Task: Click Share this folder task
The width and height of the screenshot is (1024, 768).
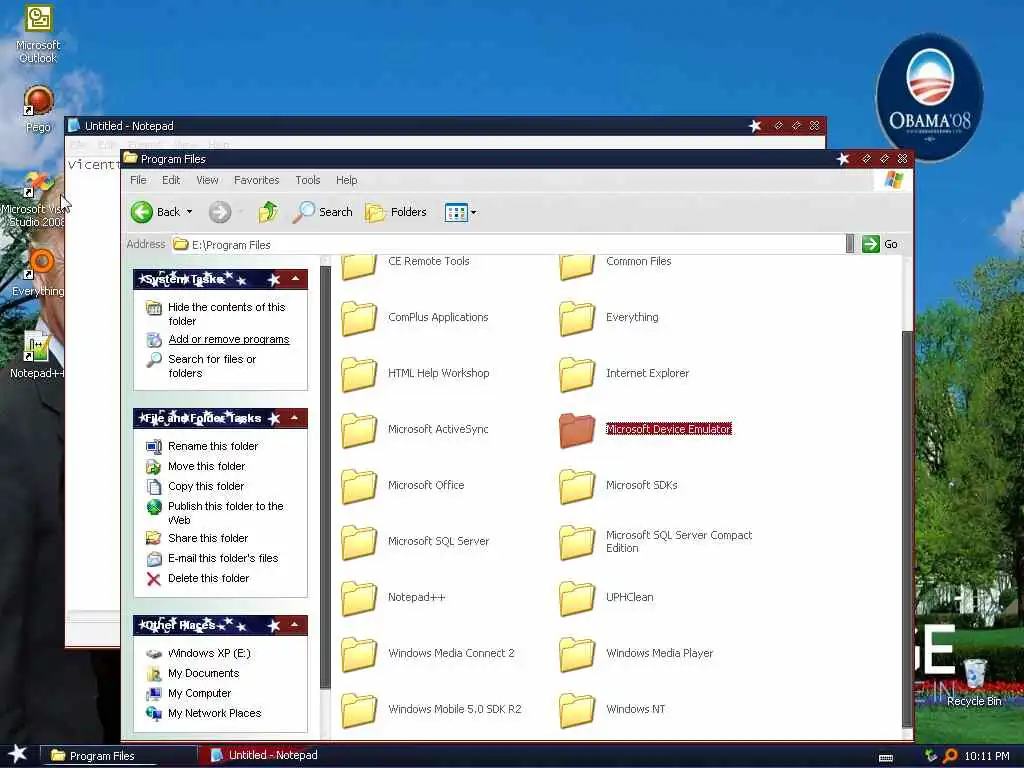Action: tap(208, 538)
